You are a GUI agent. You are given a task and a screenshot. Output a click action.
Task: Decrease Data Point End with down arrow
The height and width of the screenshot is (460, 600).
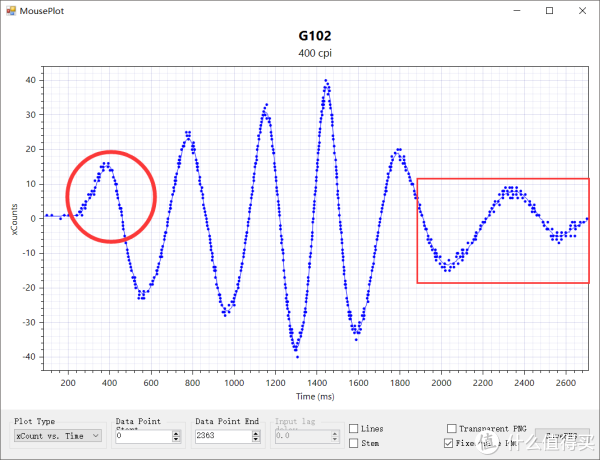pos(256,439)
